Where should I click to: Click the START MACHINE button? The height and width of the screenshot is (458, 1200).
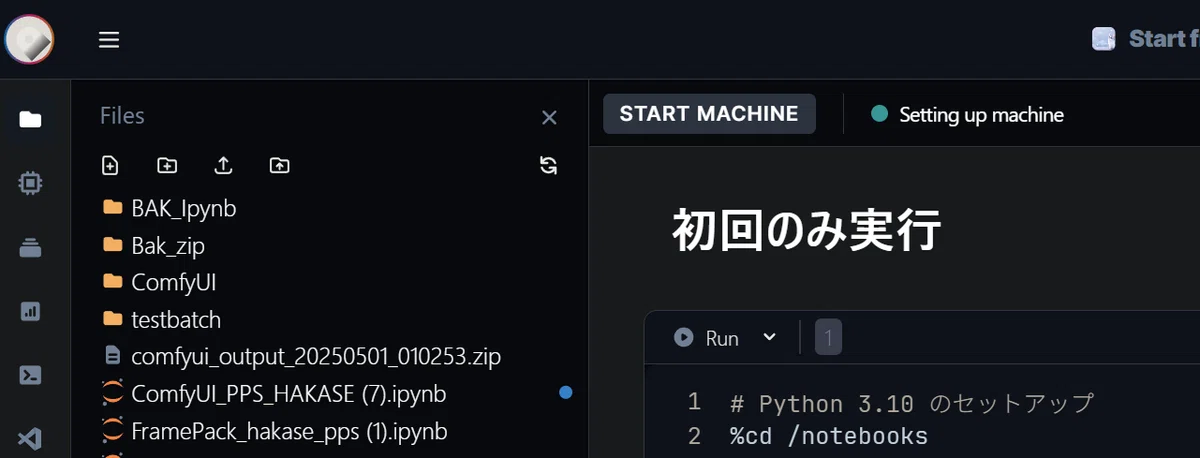pos(709,114)
